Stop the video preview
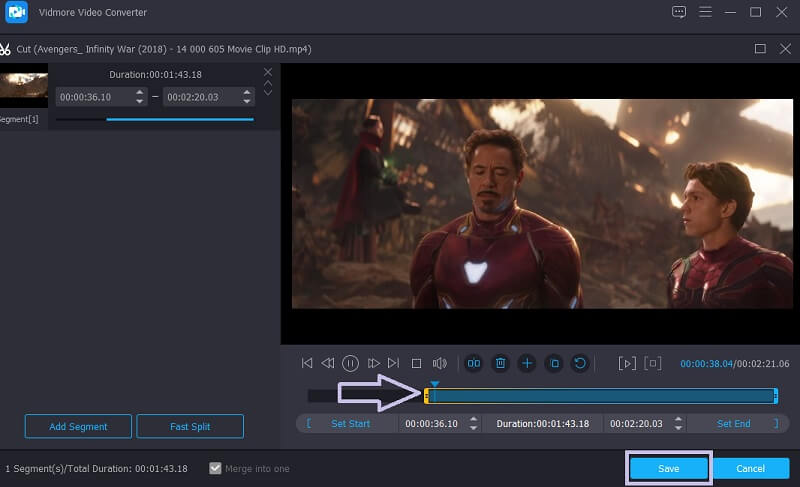This screenshot has width=800, height=487. (417, 363)
